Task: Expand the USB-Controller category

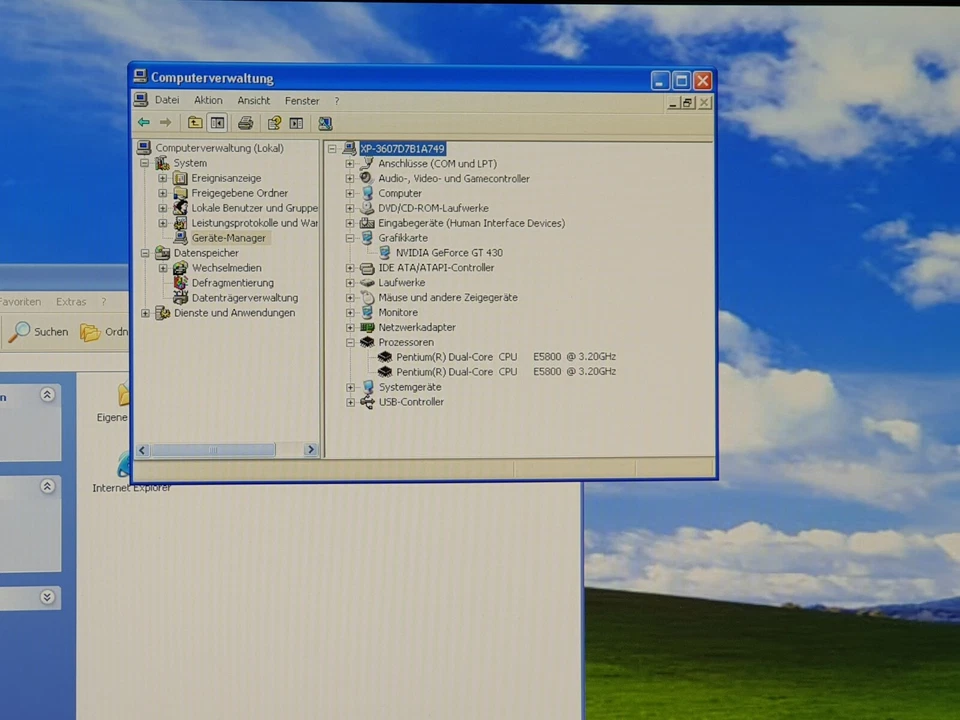Action: (x=350, y=402)
